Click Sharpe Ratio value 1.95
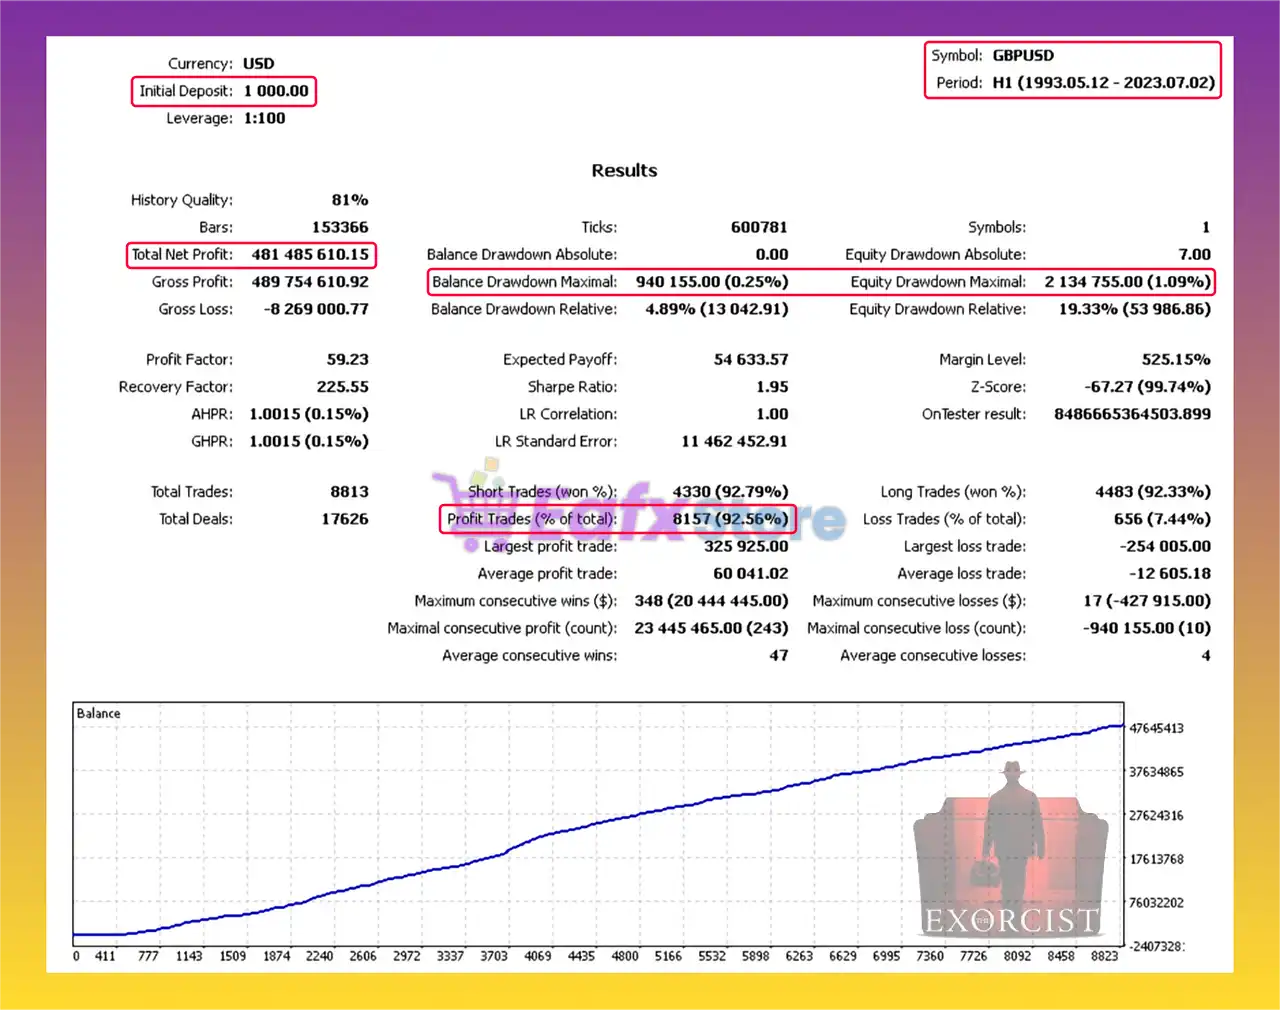The height and width of the screenshot is (1010, 1280). [x=772, y=387]
